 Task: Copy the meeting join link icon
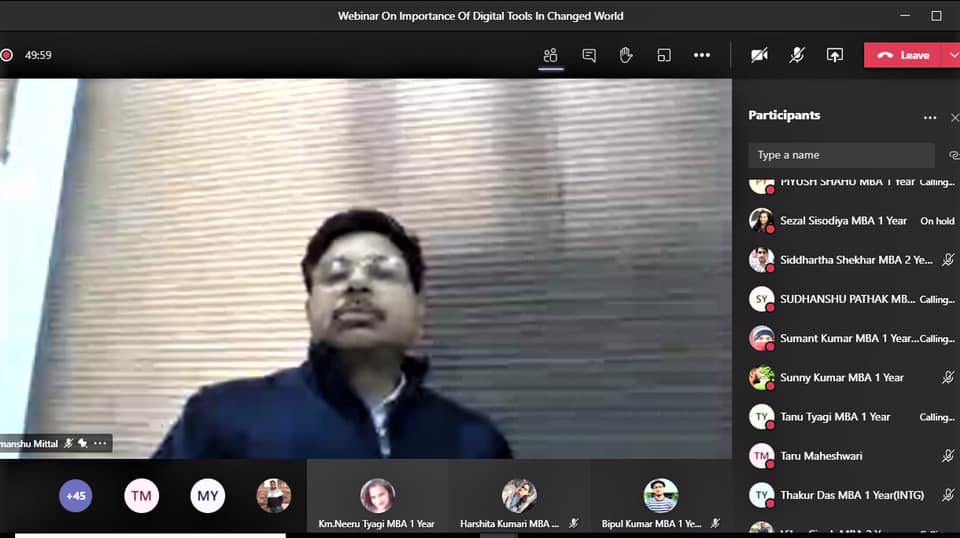pos(953,155)
